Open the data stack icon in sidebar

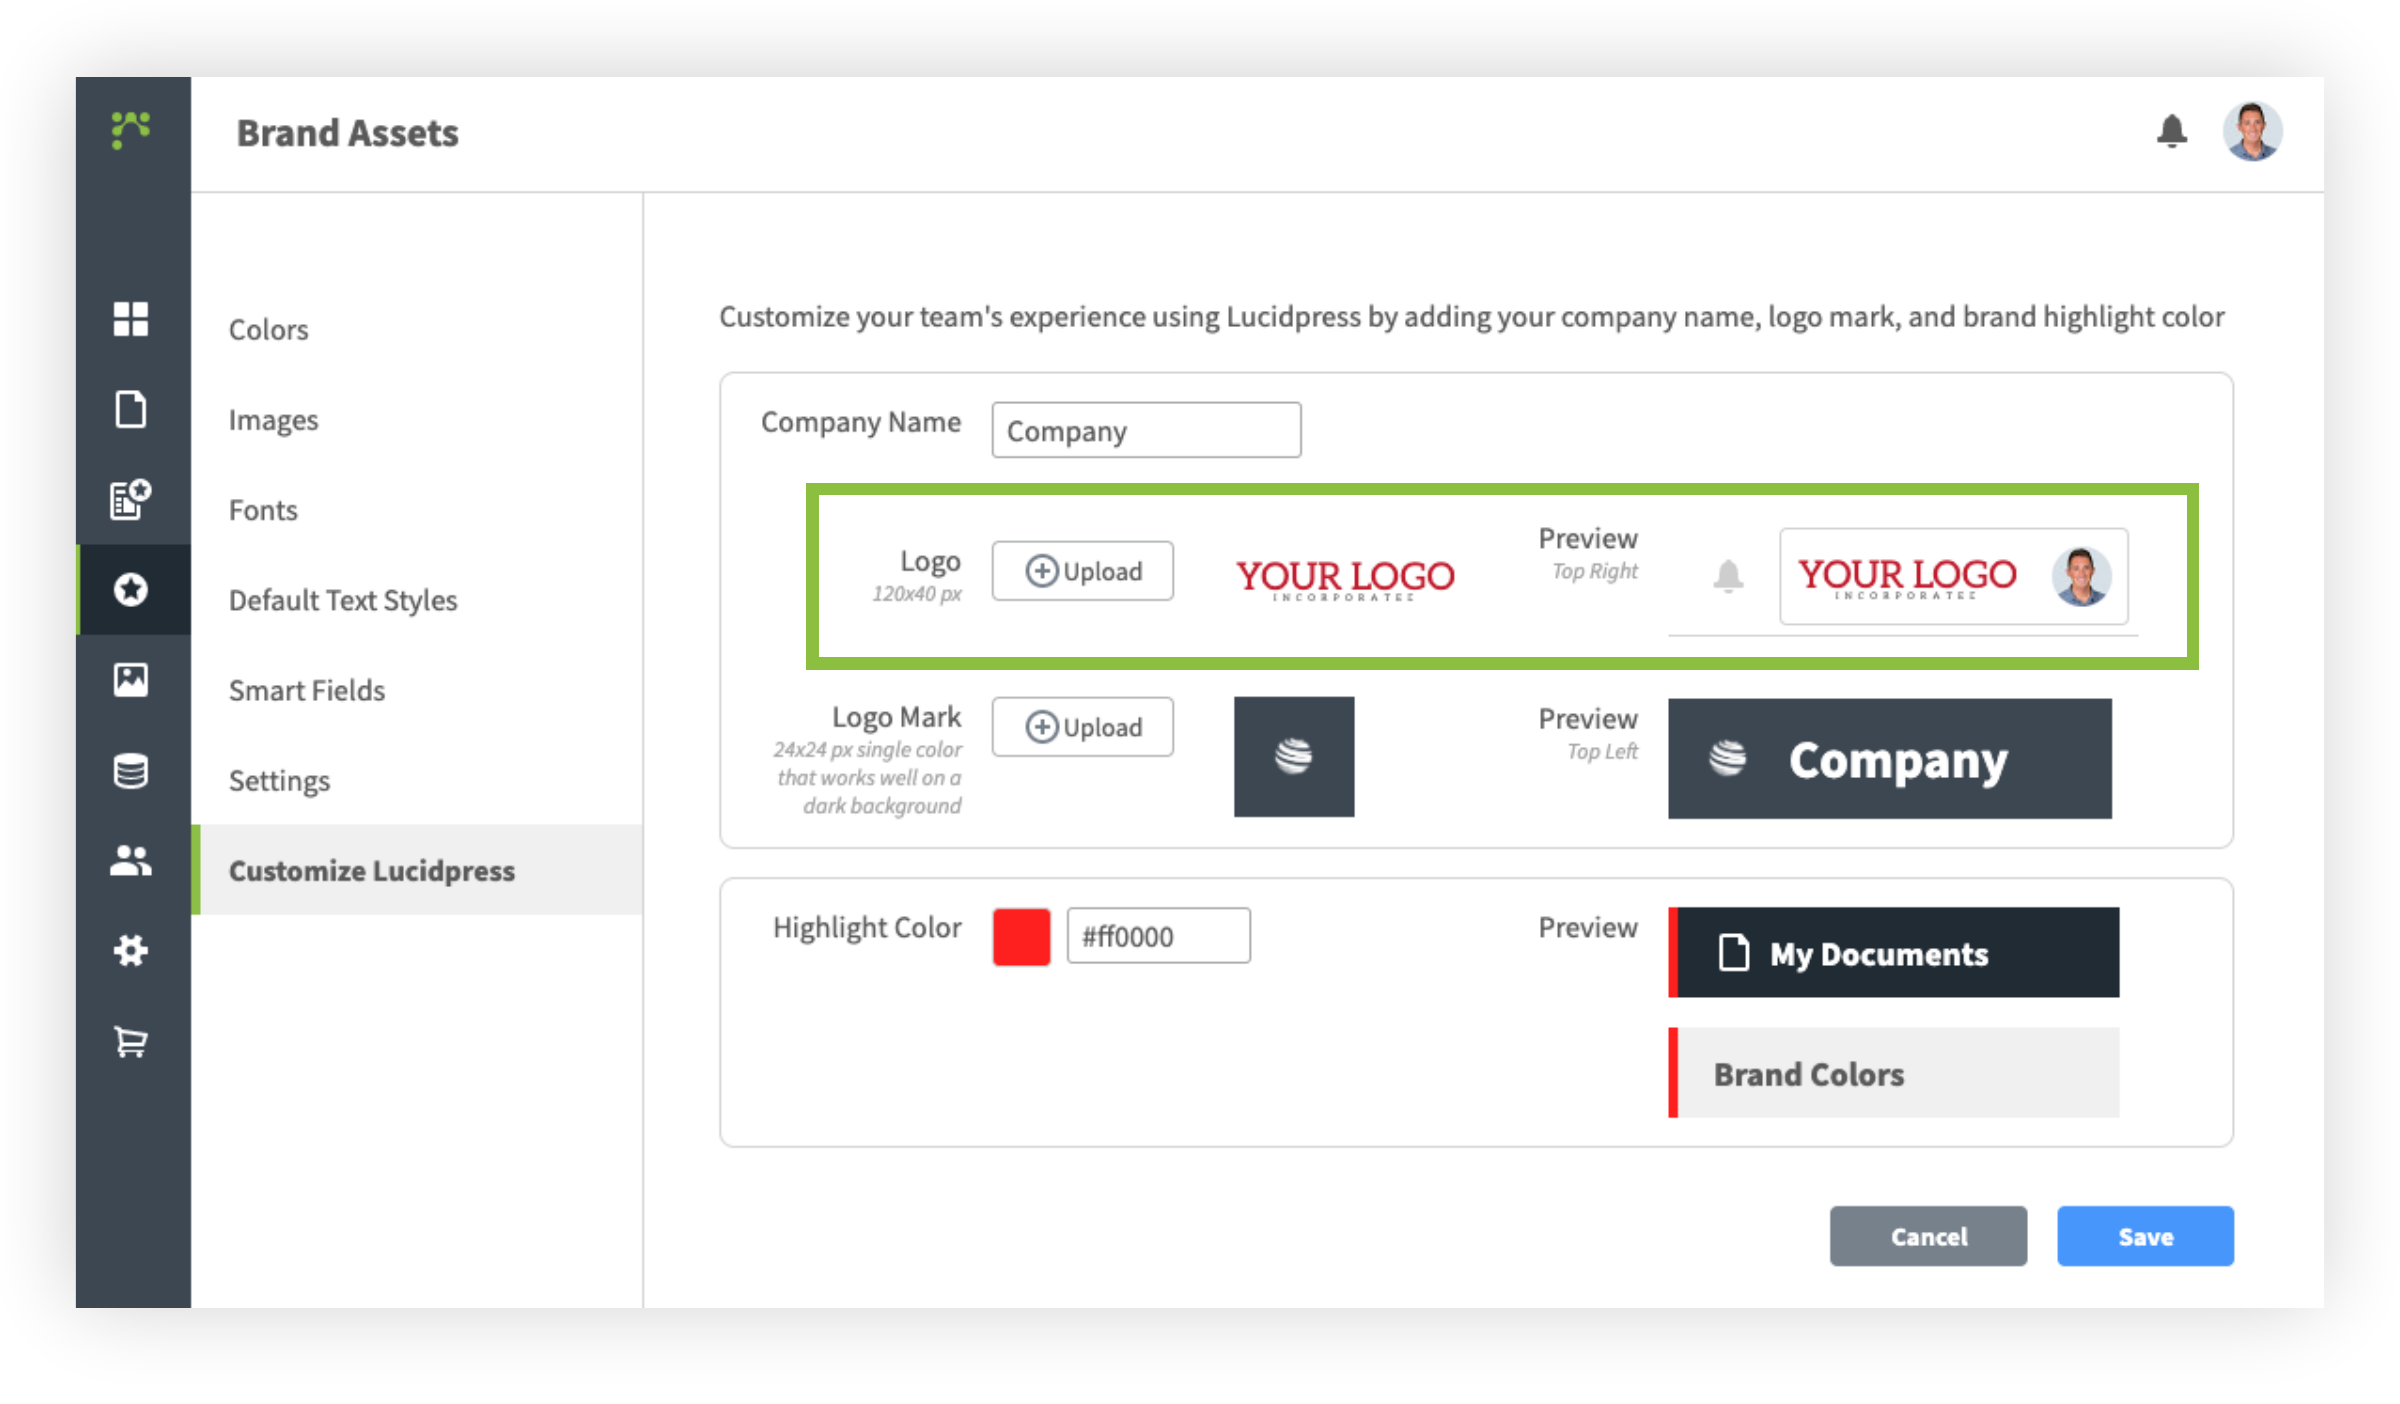pyautogui.click(x=131, y=770)
